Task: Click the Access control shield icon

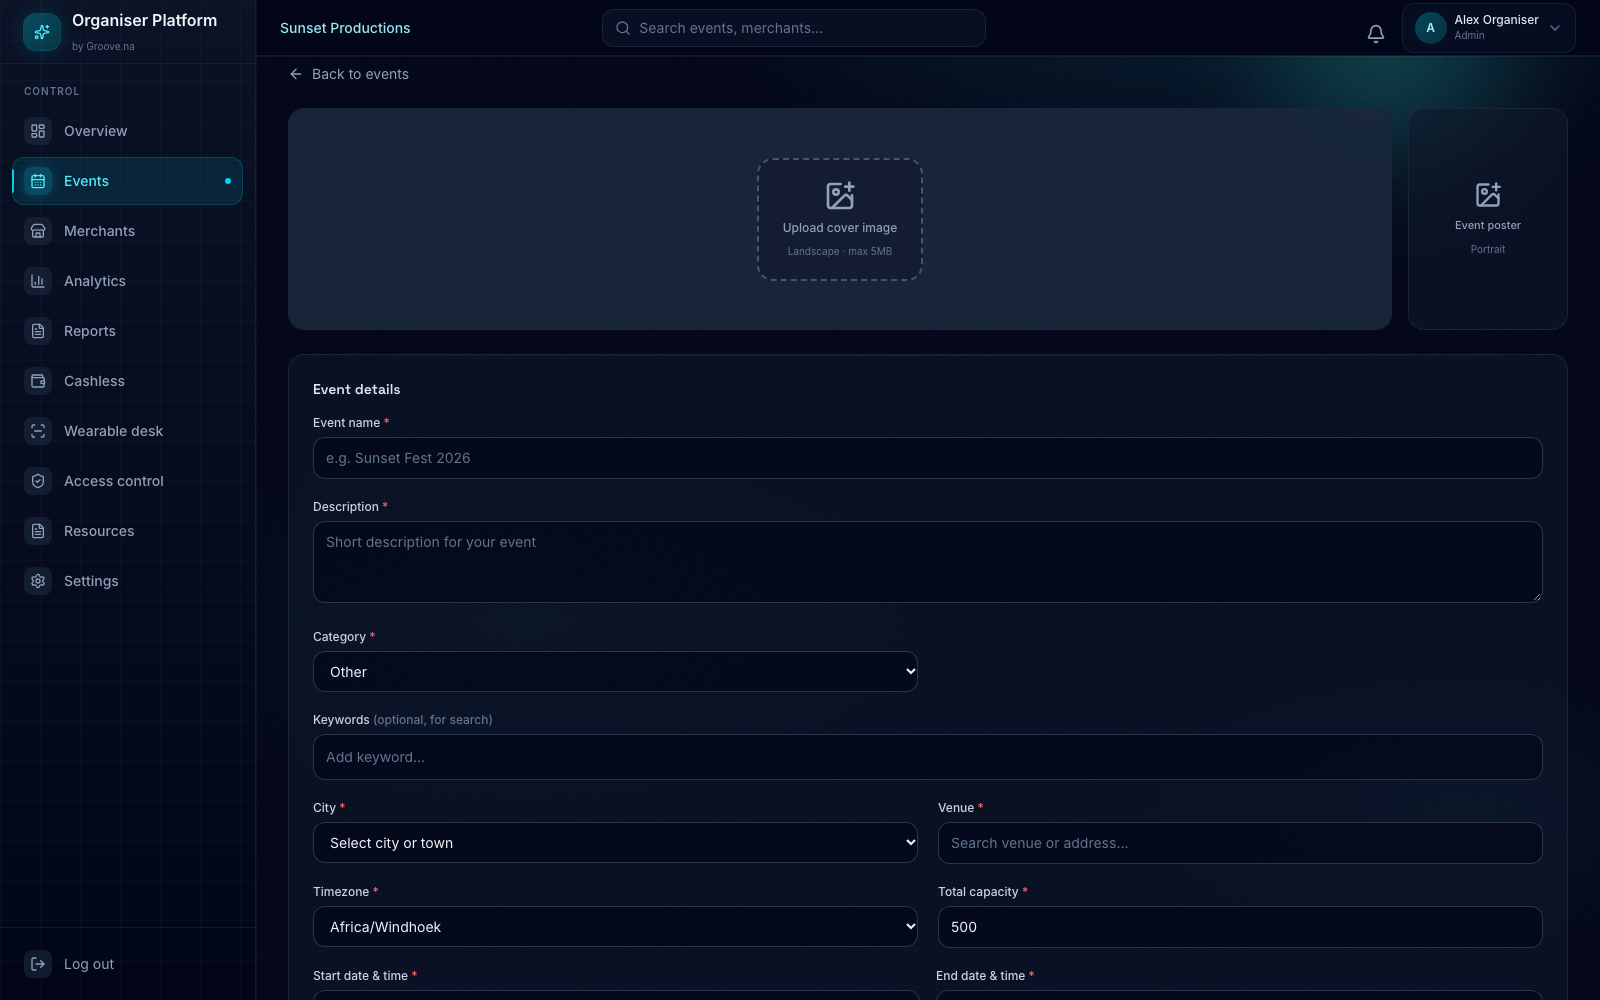Action: pyautogui.click(x=38, y=481)
